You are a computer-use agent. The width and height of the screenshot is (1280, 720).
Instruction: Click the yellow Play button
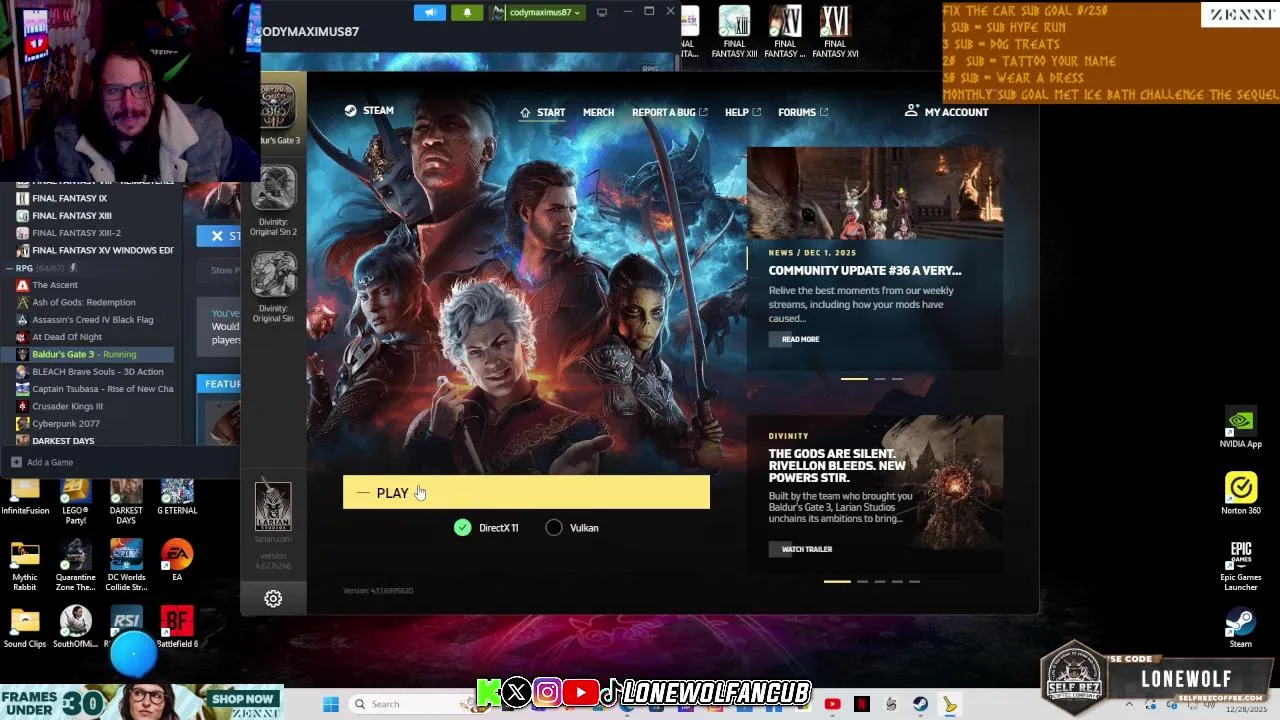point(526,492)
